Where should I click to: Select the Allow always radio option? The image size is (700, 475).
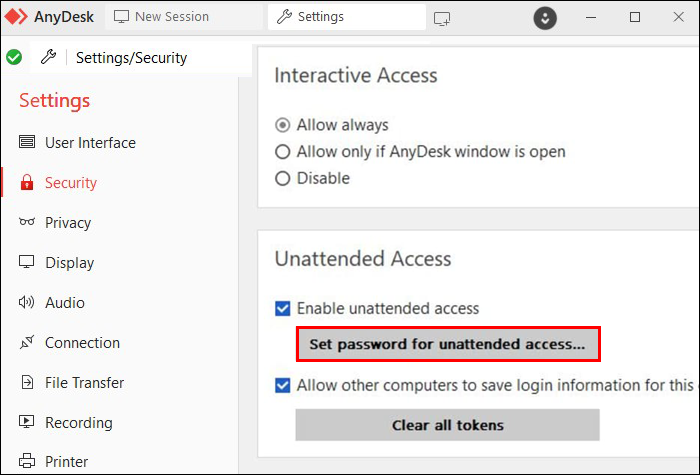coord(282,125)
